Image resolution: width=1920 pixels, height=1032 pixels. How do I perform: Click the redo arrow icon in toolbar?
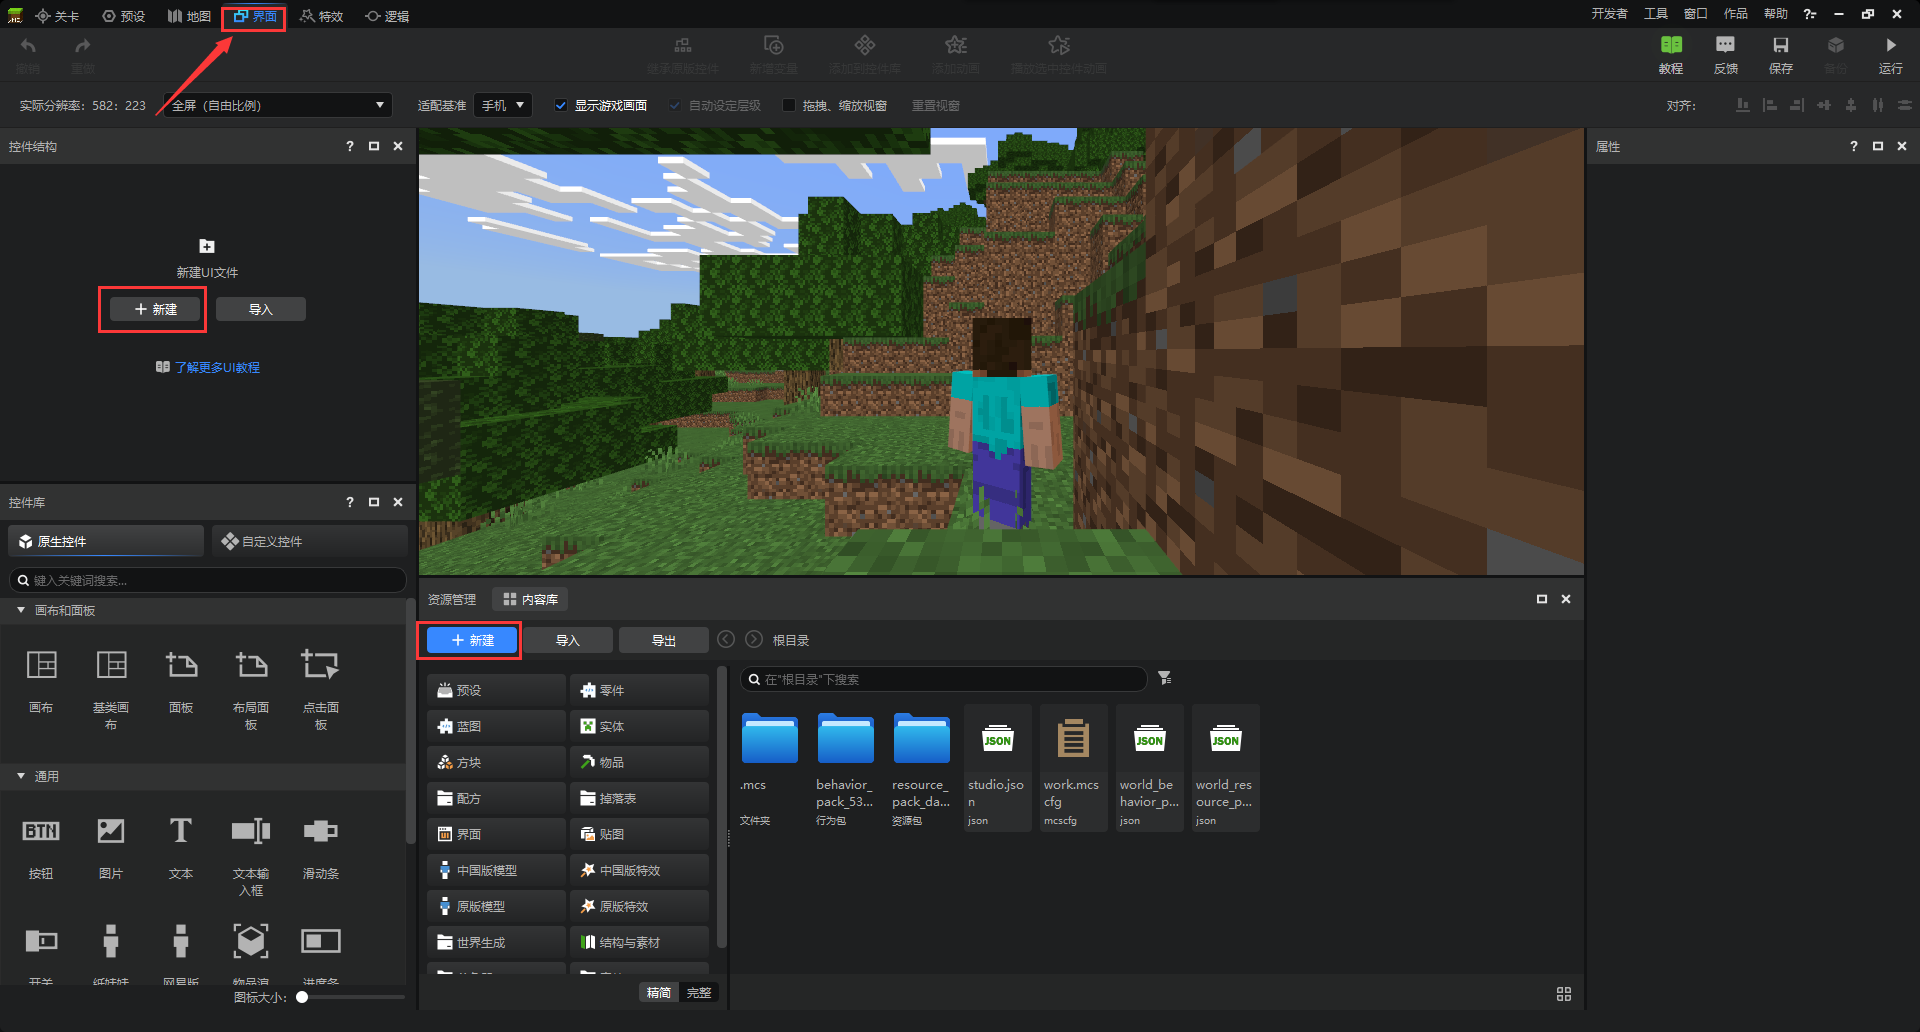(x=83, y=46)
